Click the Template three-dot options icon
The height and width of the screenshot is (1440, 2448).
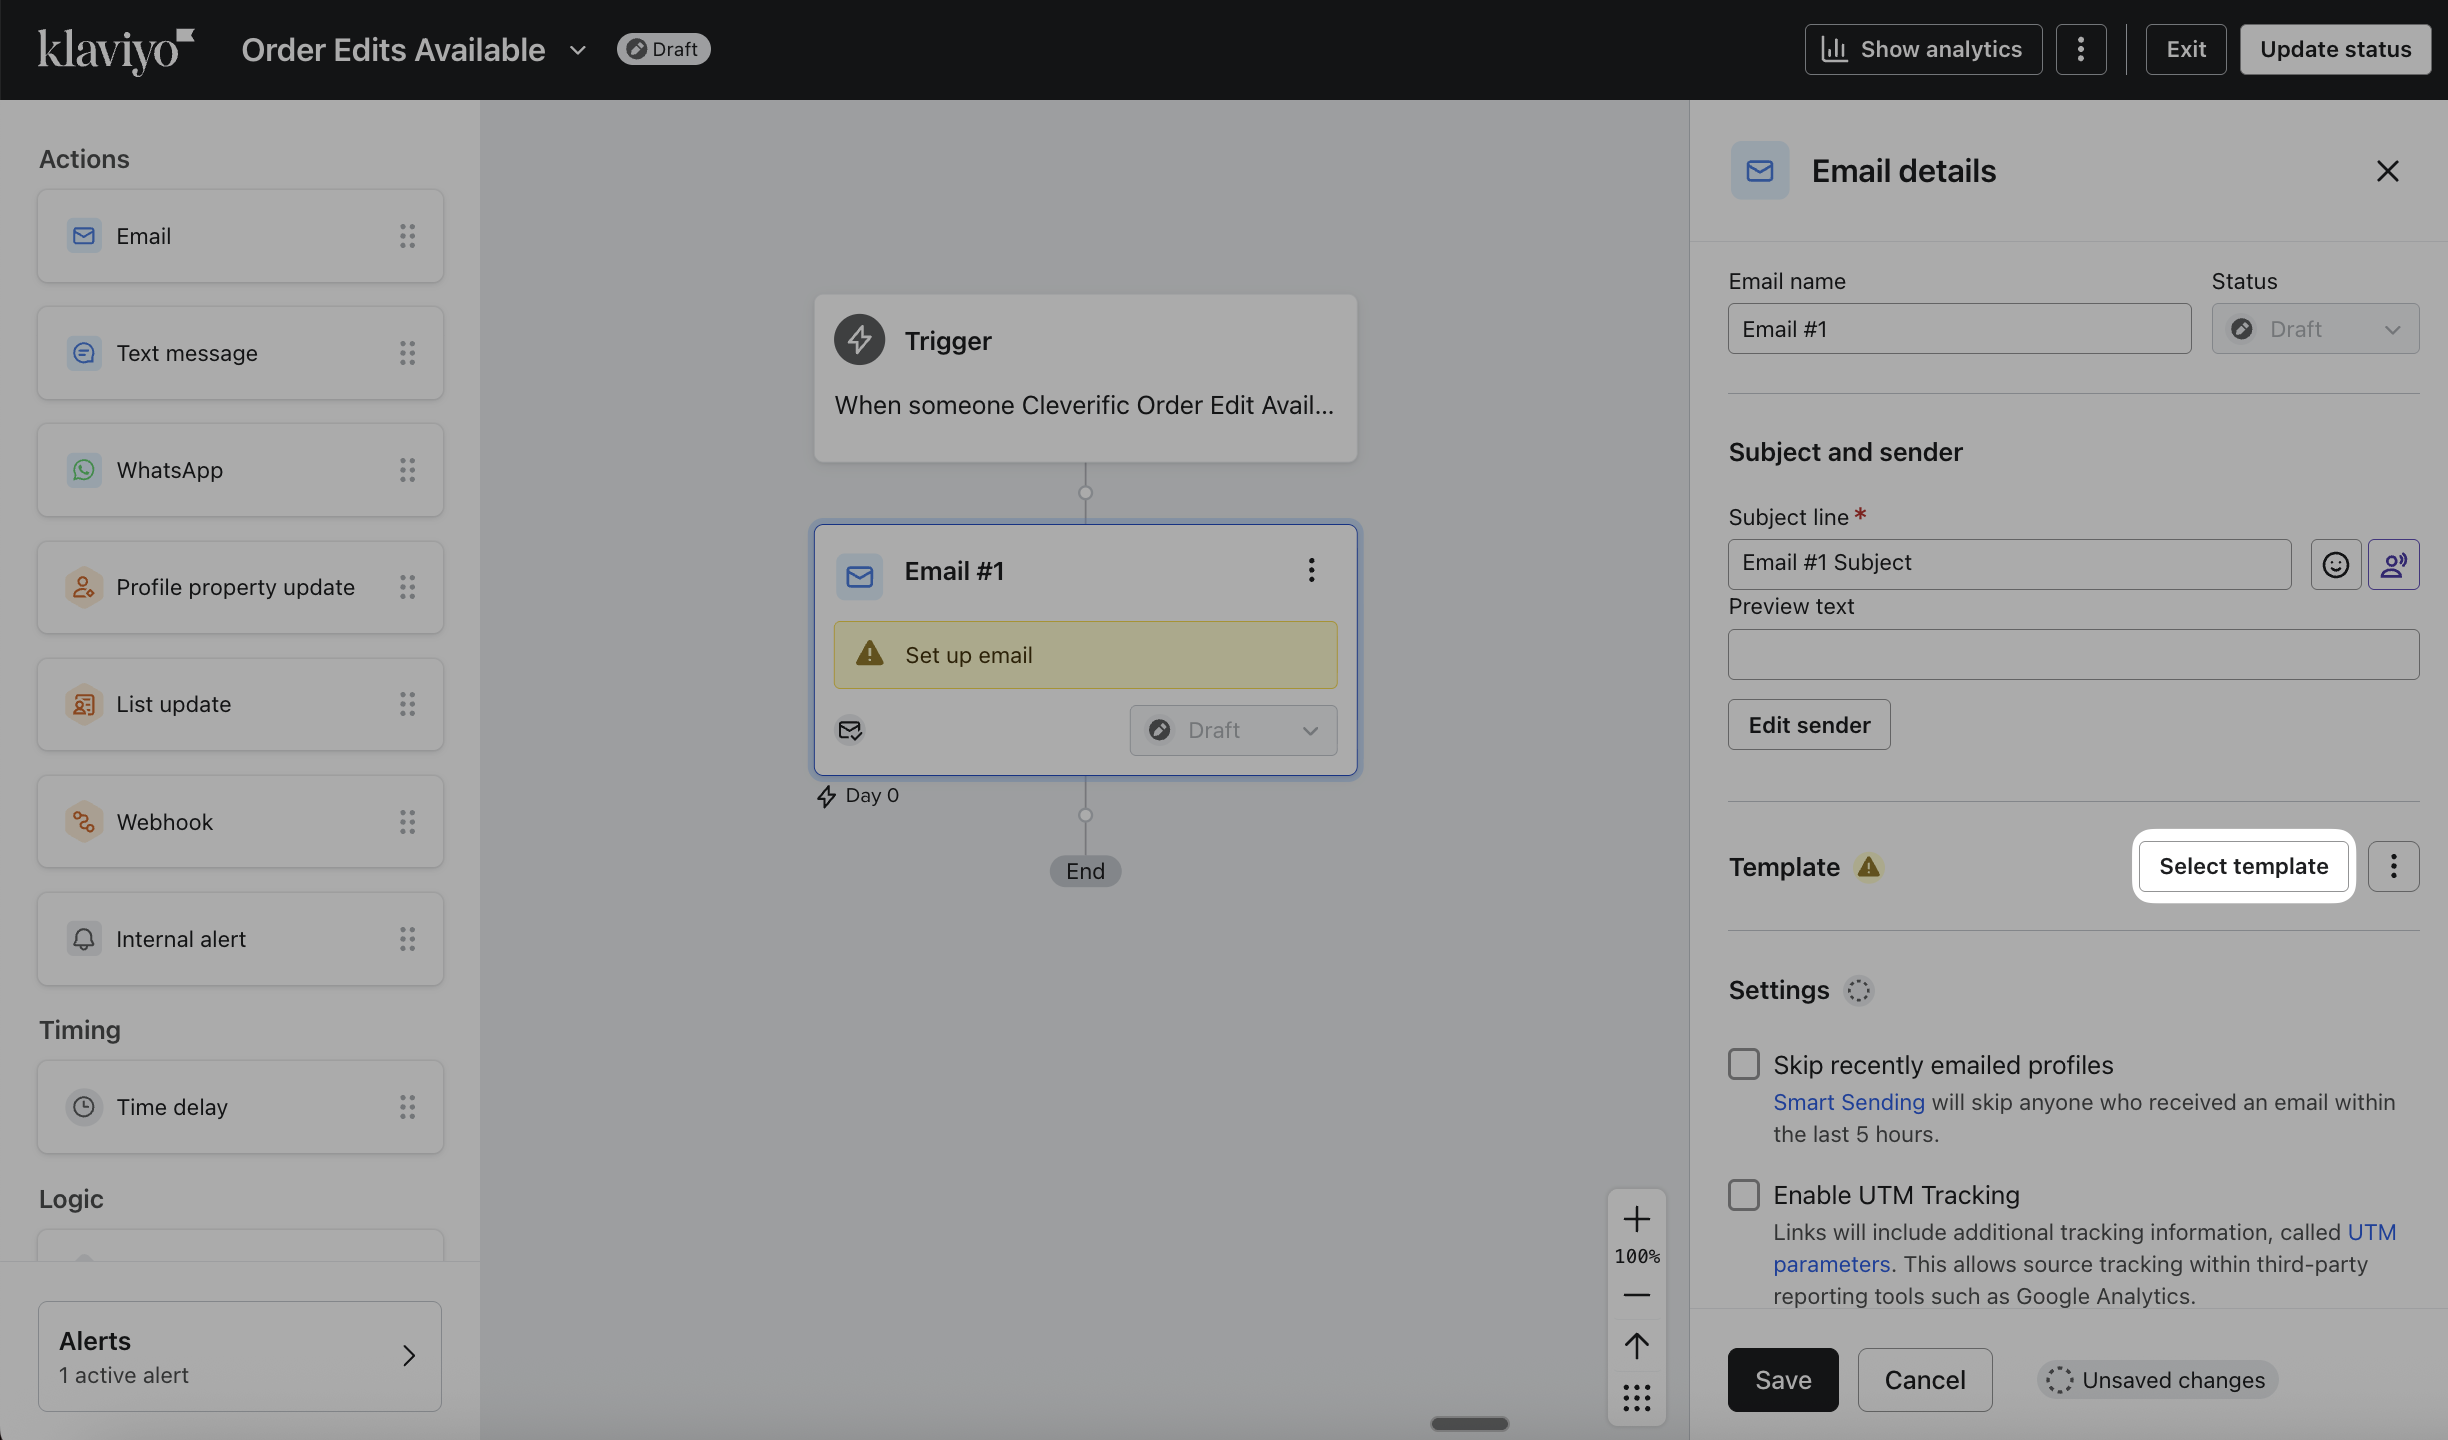coord(2393,866)
